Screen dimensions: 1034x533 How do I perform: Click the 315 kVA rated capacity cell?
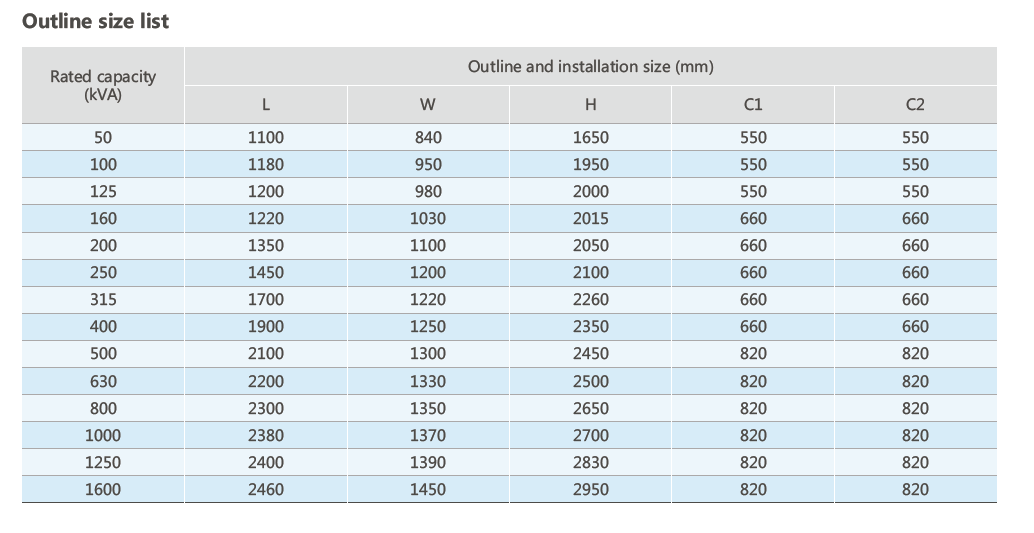103,300
